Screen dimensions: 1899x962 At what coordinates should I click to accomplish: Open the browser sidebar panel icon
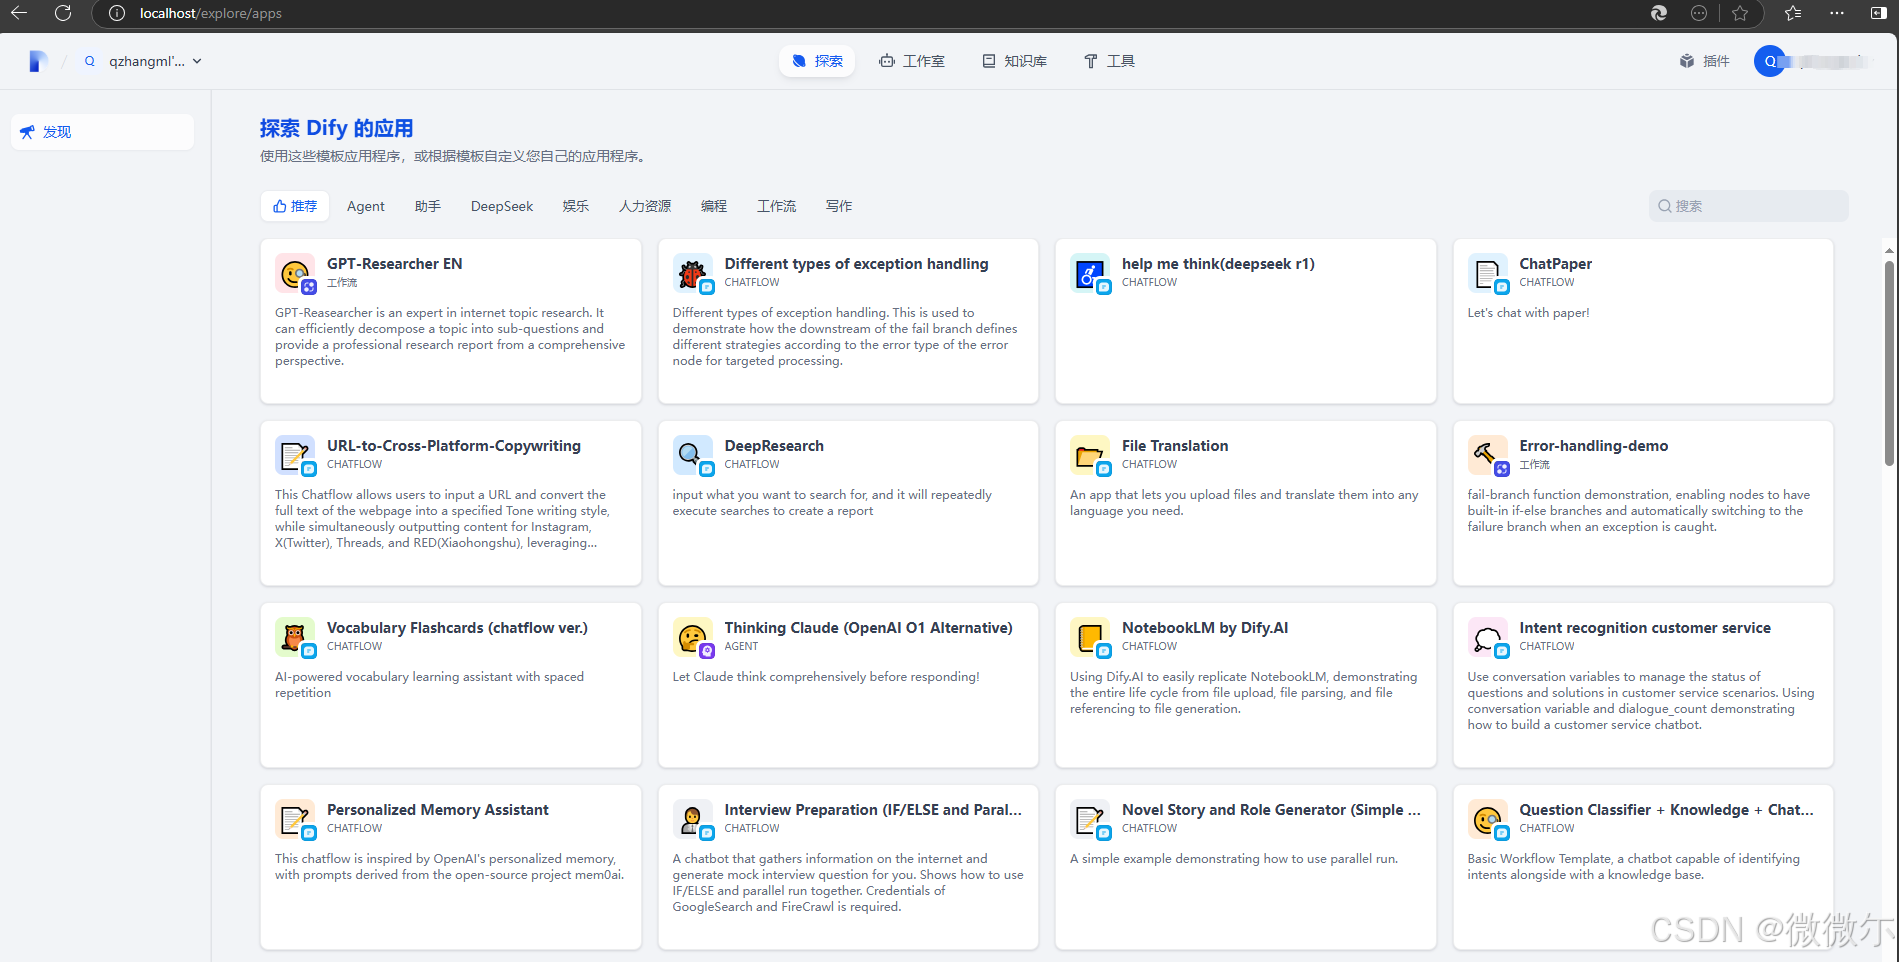(x=1878, y=13)
